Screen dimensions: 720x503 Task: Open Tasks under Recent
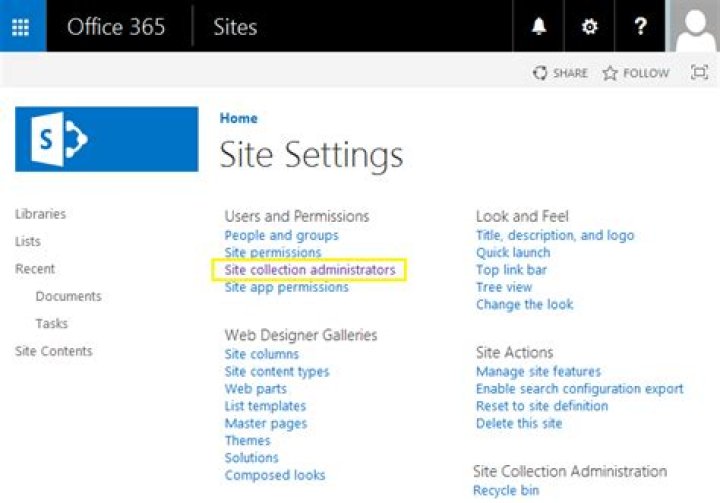(x=51, y=323)
